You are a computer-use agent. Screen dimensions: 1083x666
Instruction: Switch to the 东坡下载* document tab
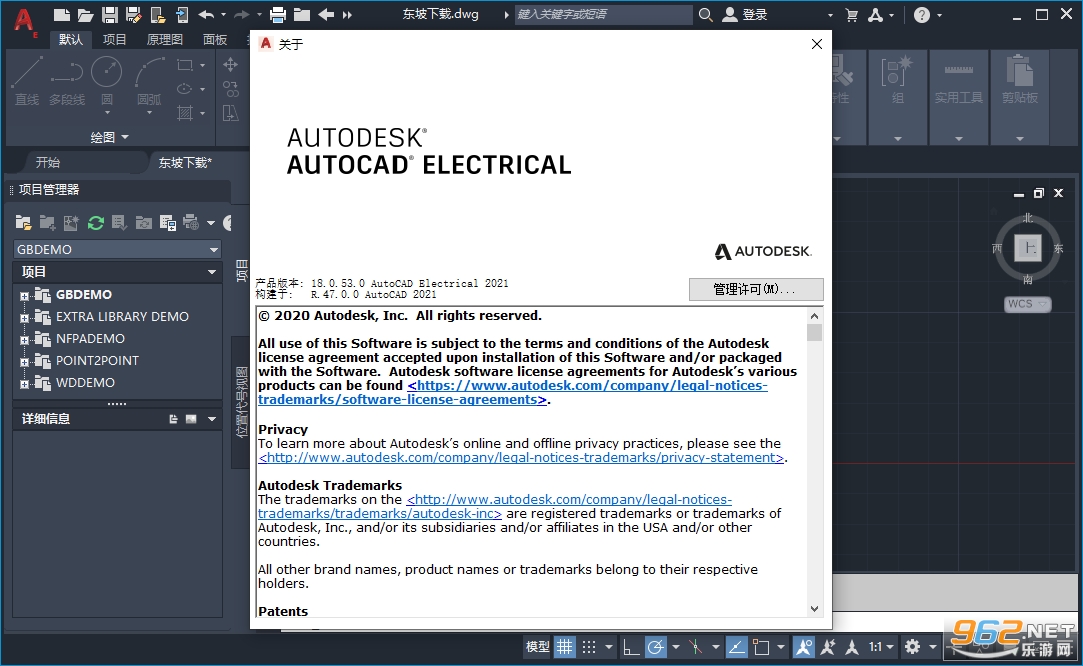click(185, 162)
